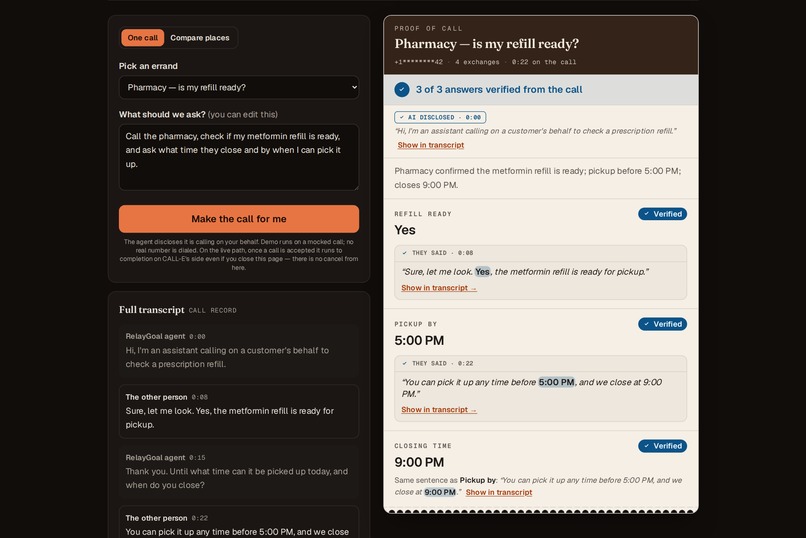806x538 pixels.
Task: Click the Yes answer under Refill Ready
Action: 405,230
